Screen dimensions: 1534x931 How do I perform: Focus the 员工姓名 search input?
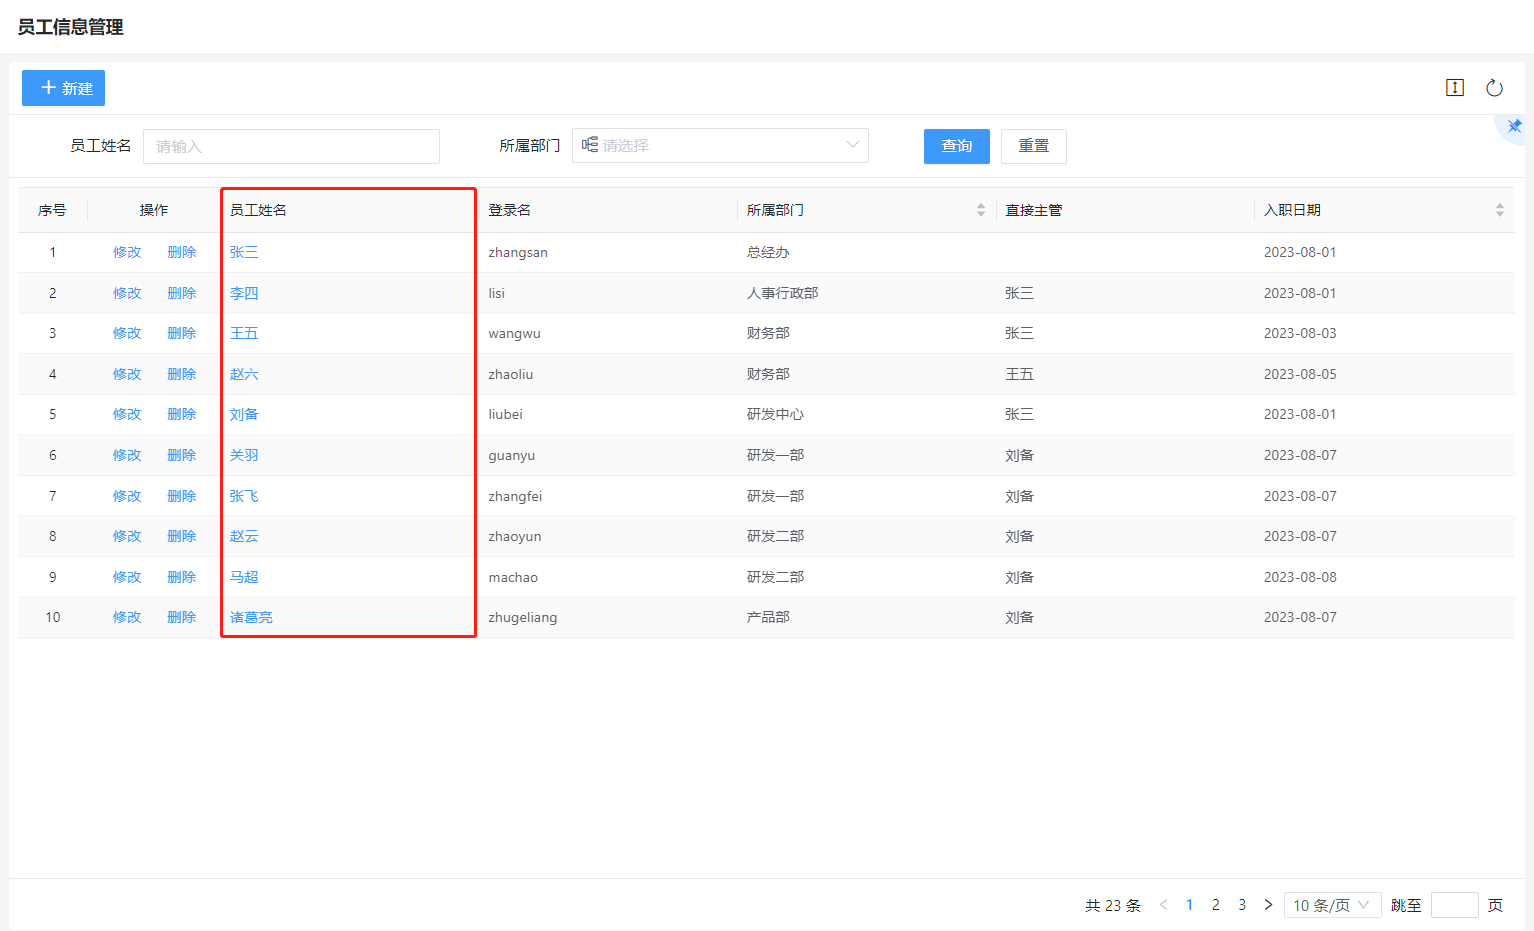tap(291, 147)
